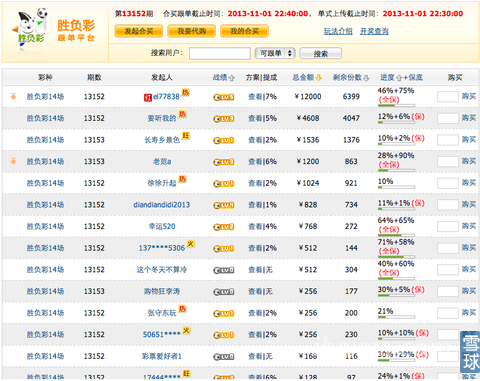Sort by 剩余份数 using its down arrow
Viewport: 480px width, 381px height.
366,78
